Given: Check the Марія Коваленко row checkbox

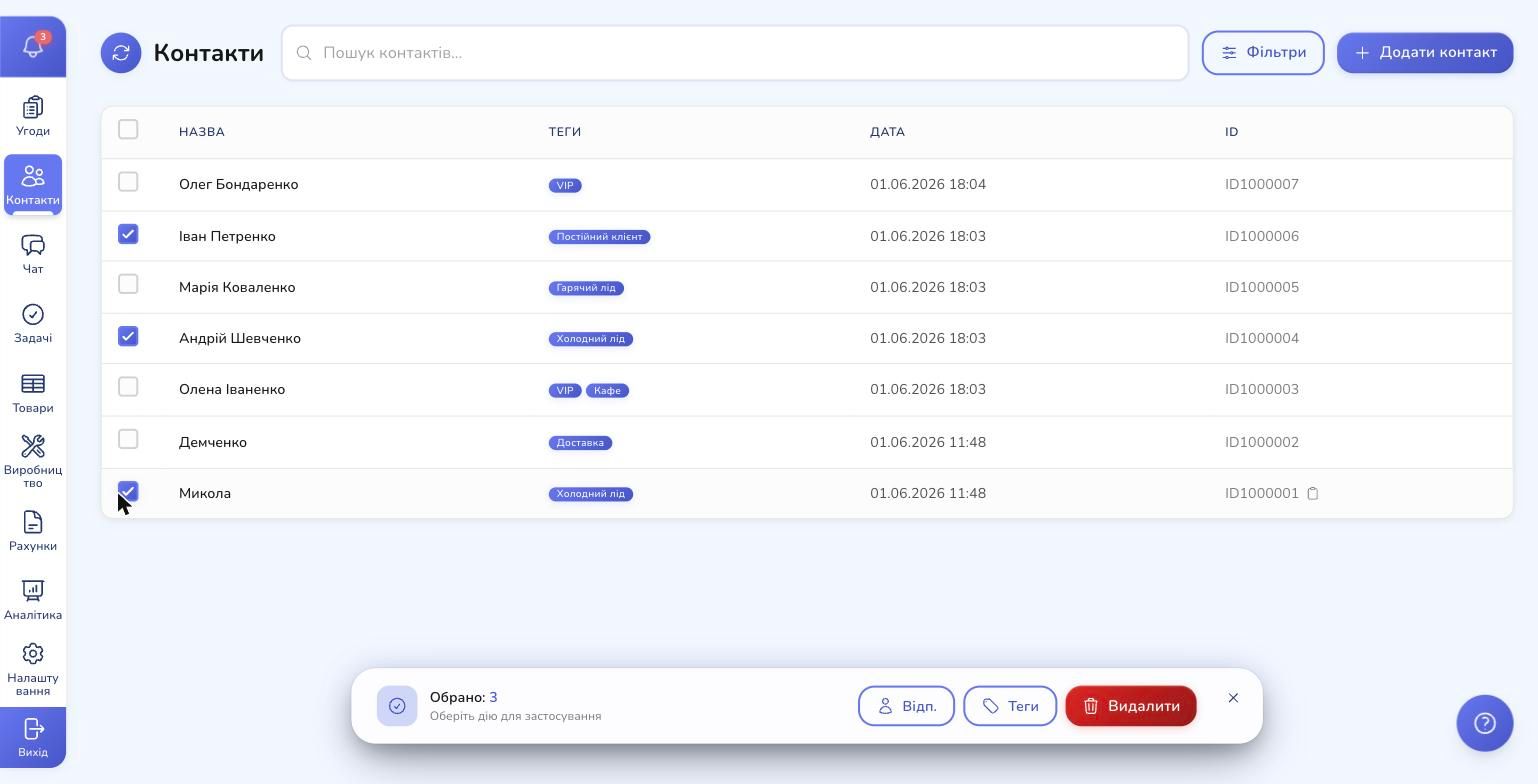Looking at the screenshot, I should pos(128,284).
